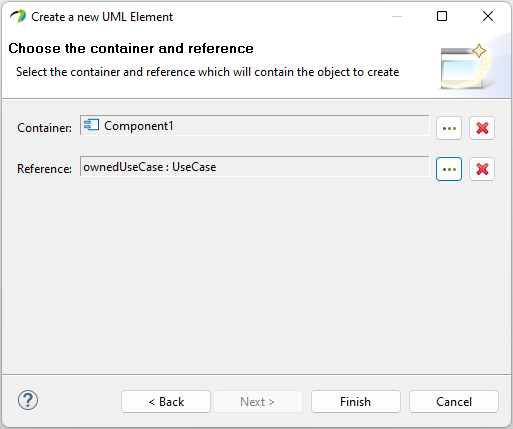Clear the Reference with red X
Viewport: 513px width, 429px height.
coord(482,169)
